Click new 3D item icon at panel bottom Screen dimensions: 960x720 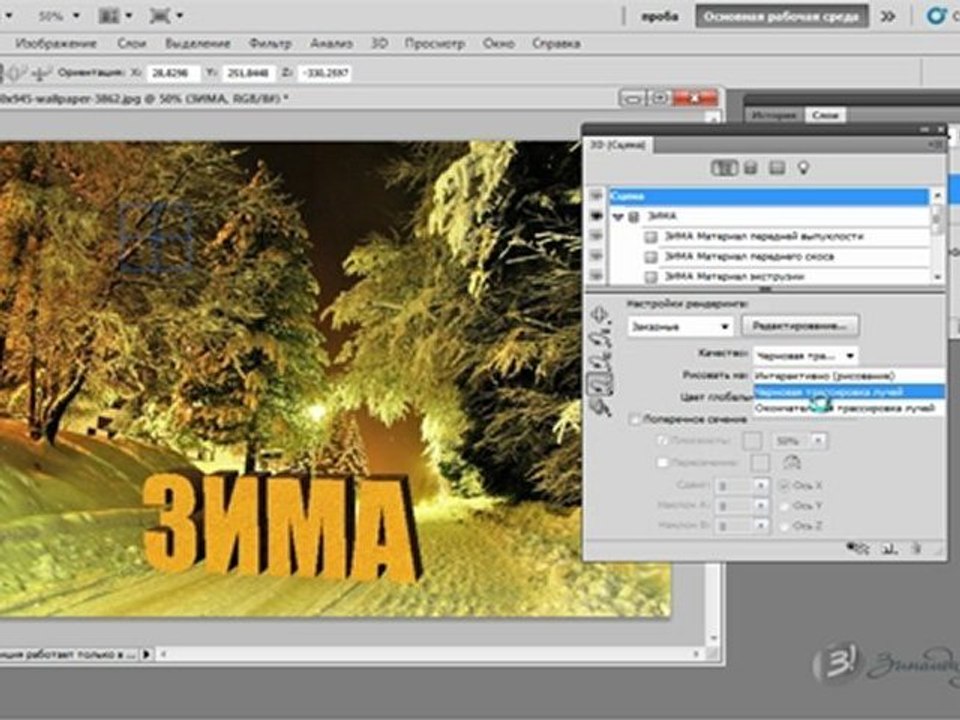pyautogui.click(x=889, y=548)
